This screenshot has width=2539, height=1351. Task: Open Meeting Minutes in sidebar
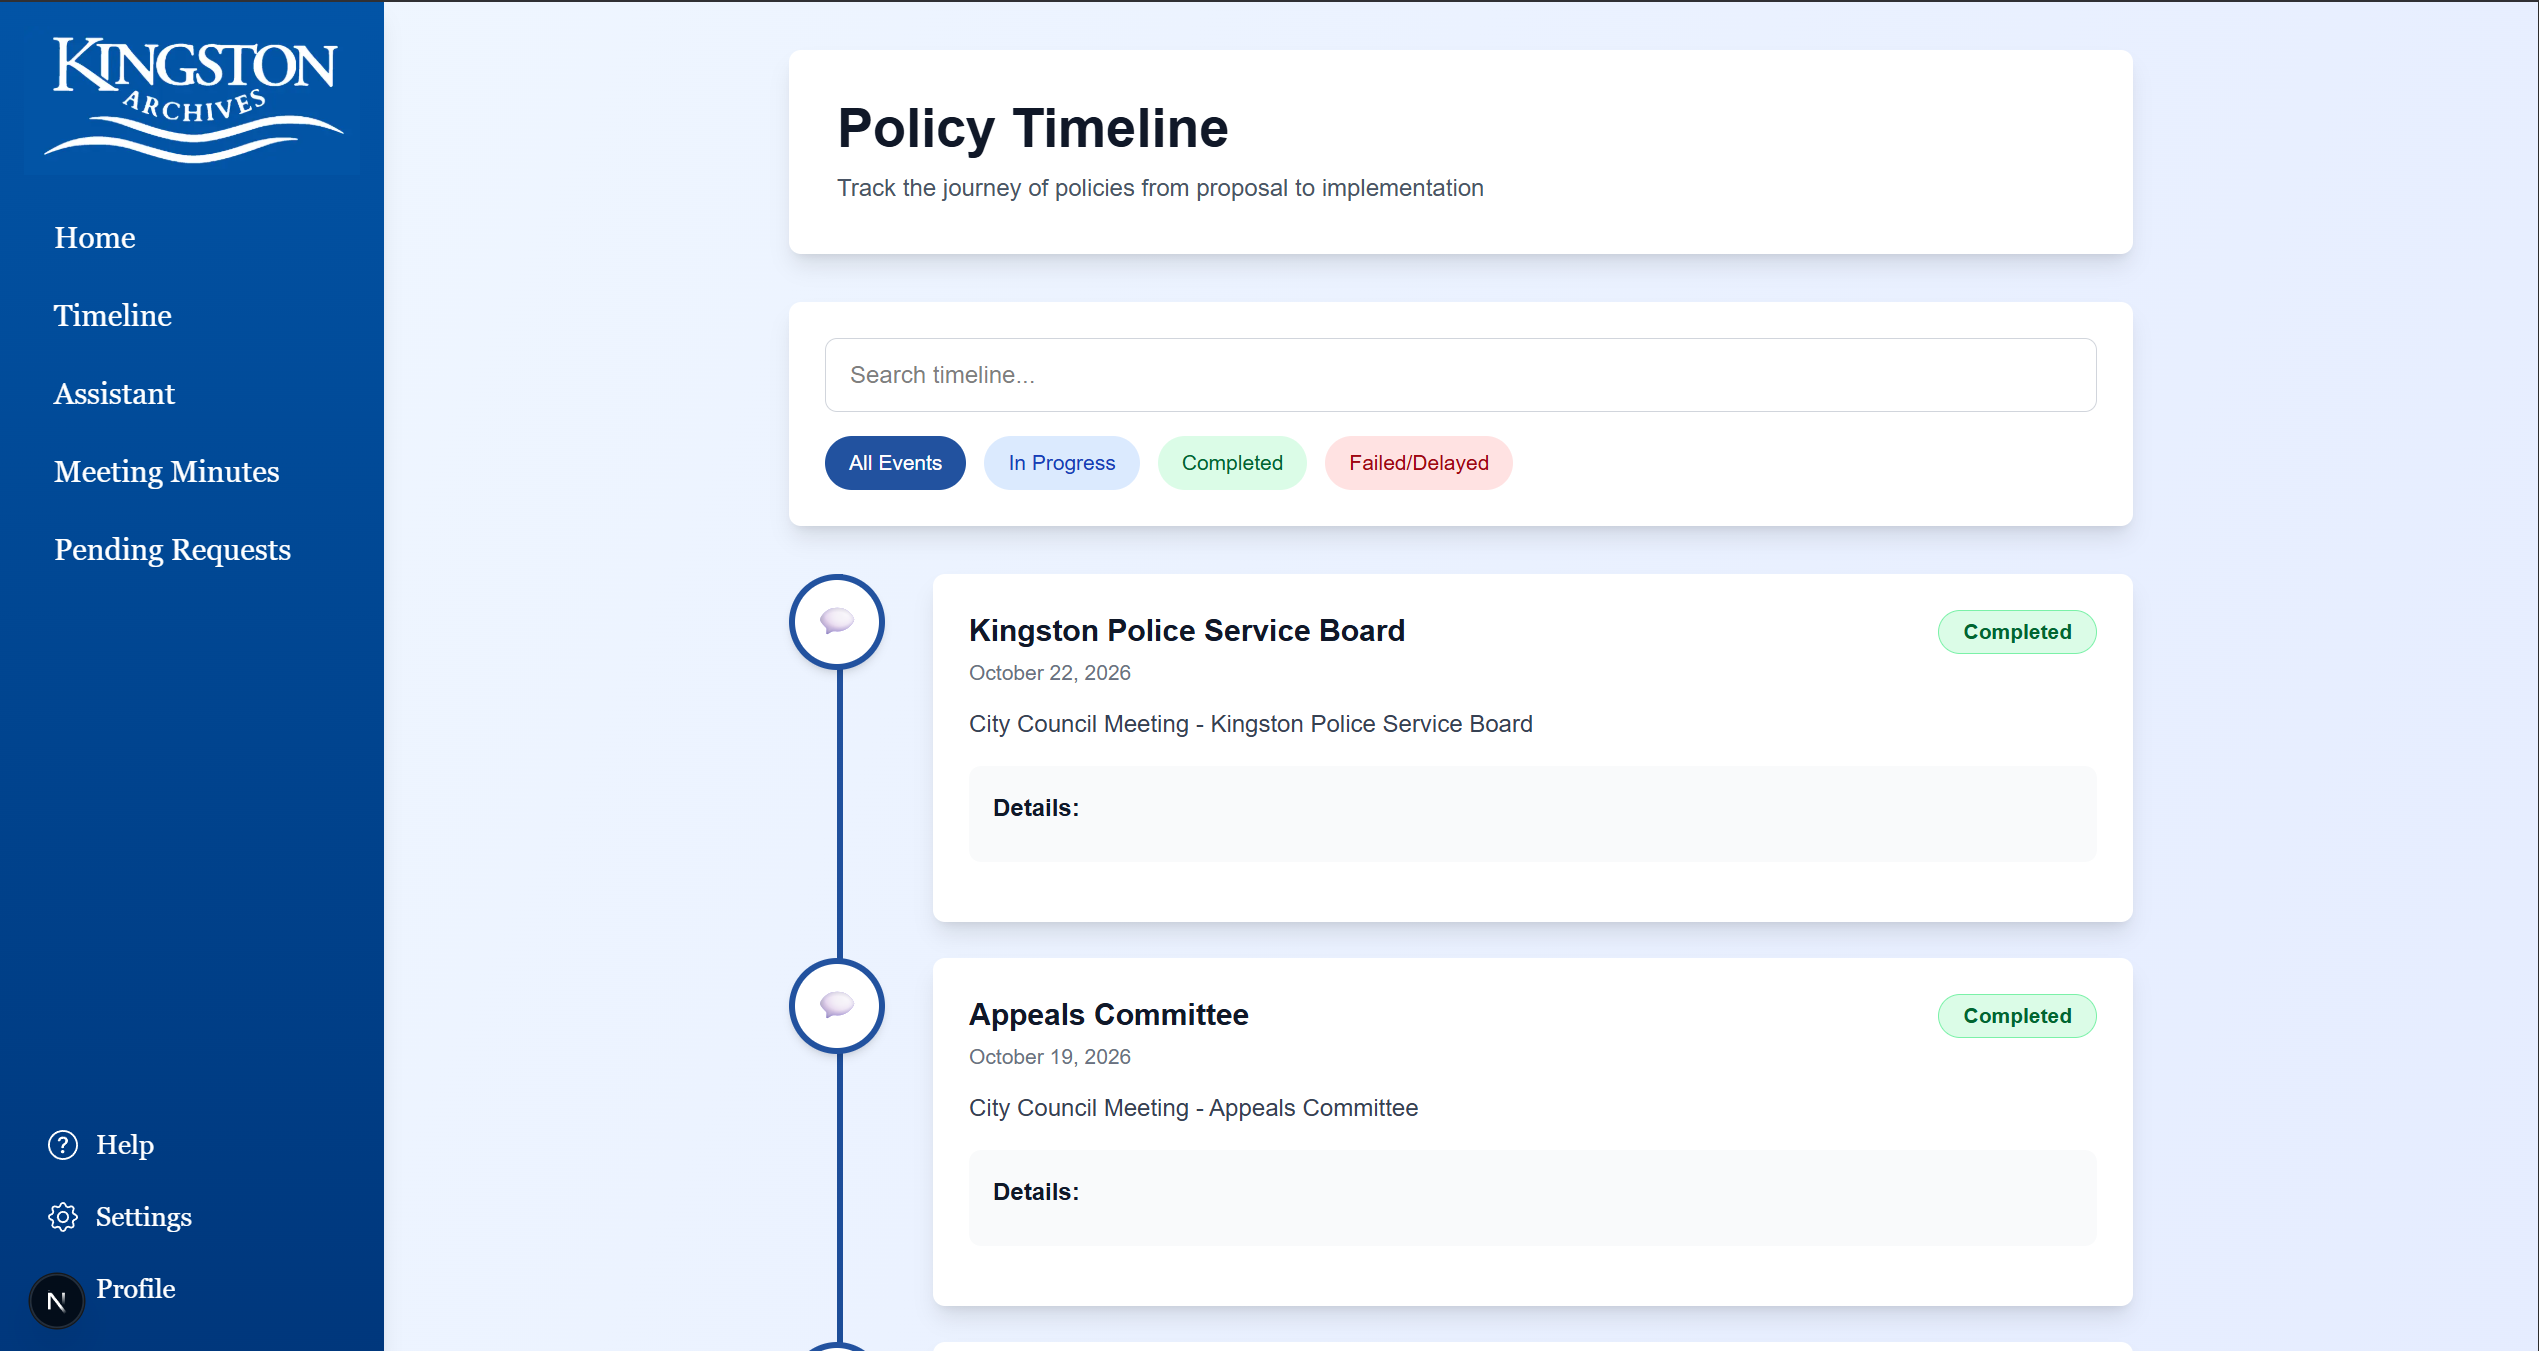tap(167, 472)
